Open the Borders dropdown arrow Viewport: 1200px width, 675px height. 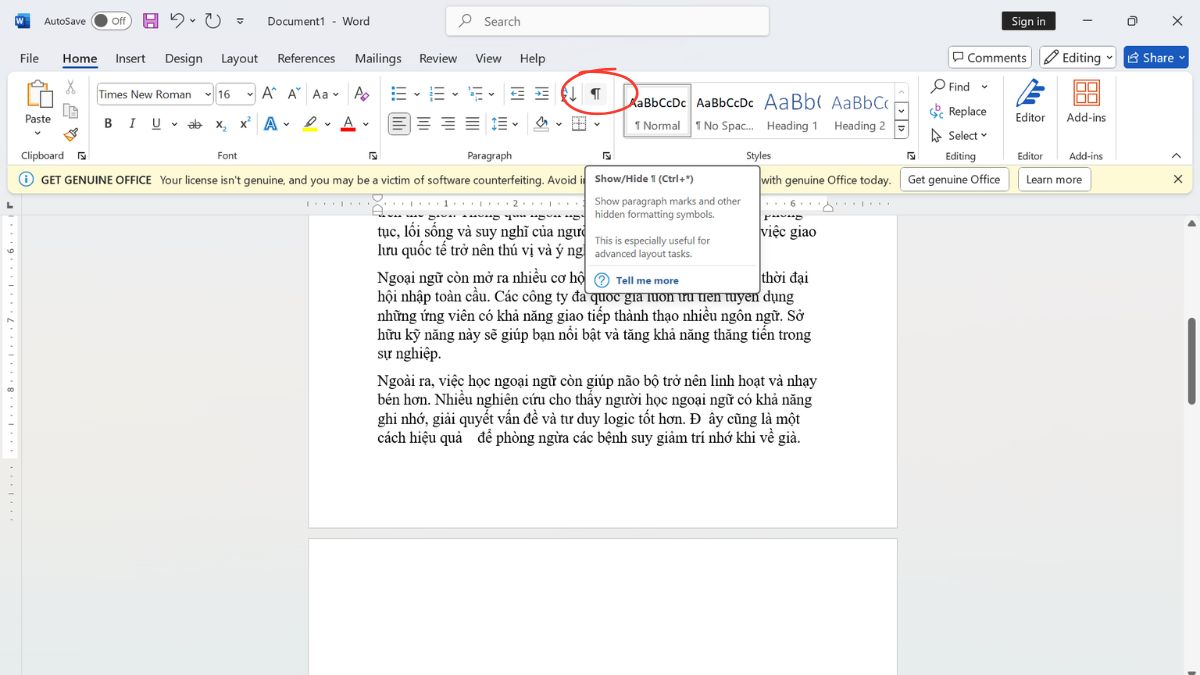[x=595, y=124]
